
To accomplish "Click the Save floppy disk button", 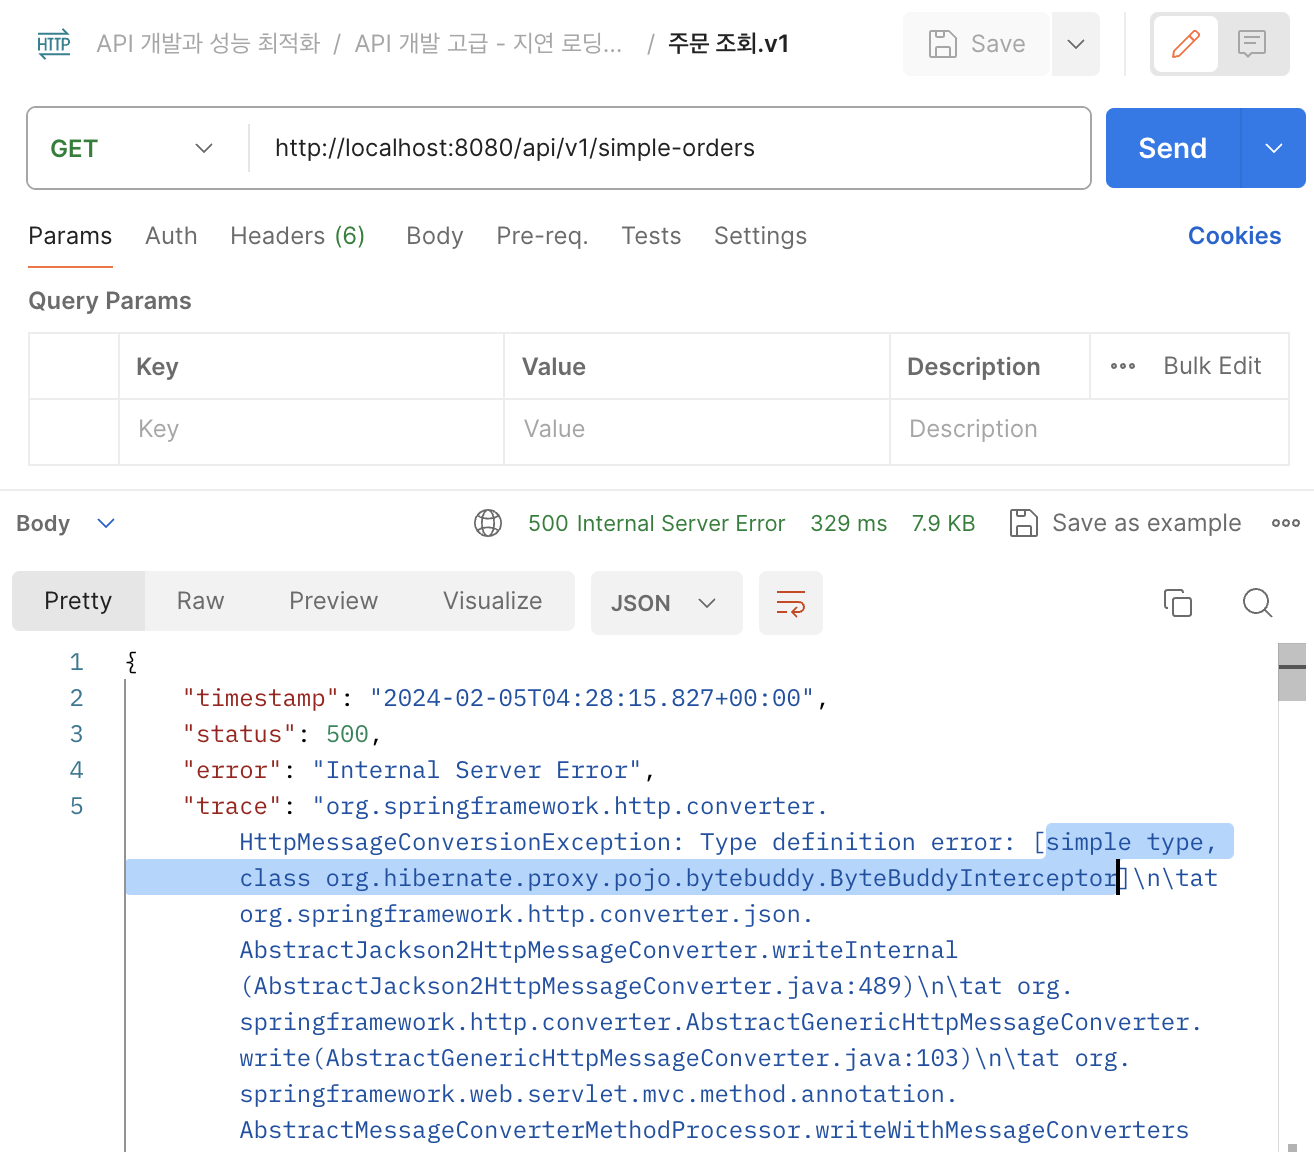I will tap(977, 44).
